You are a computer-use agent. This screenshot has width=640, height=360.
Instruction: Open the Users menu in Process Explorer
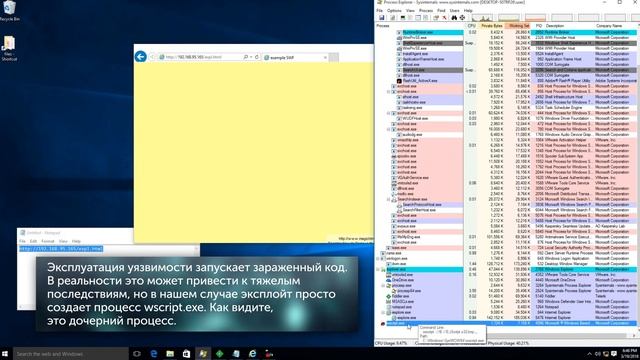point(454,11)
